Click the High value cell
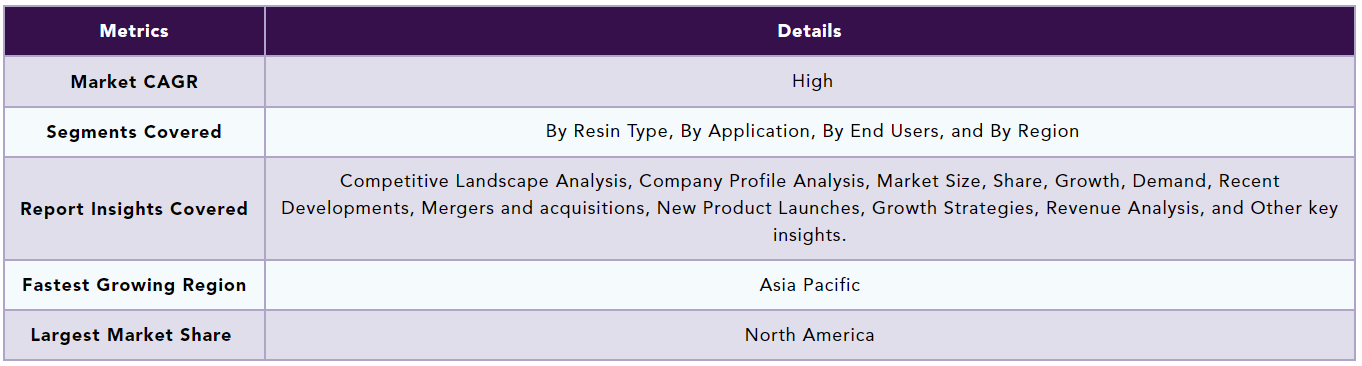The height and width of the screenshot is (366, 1362). 812,81
